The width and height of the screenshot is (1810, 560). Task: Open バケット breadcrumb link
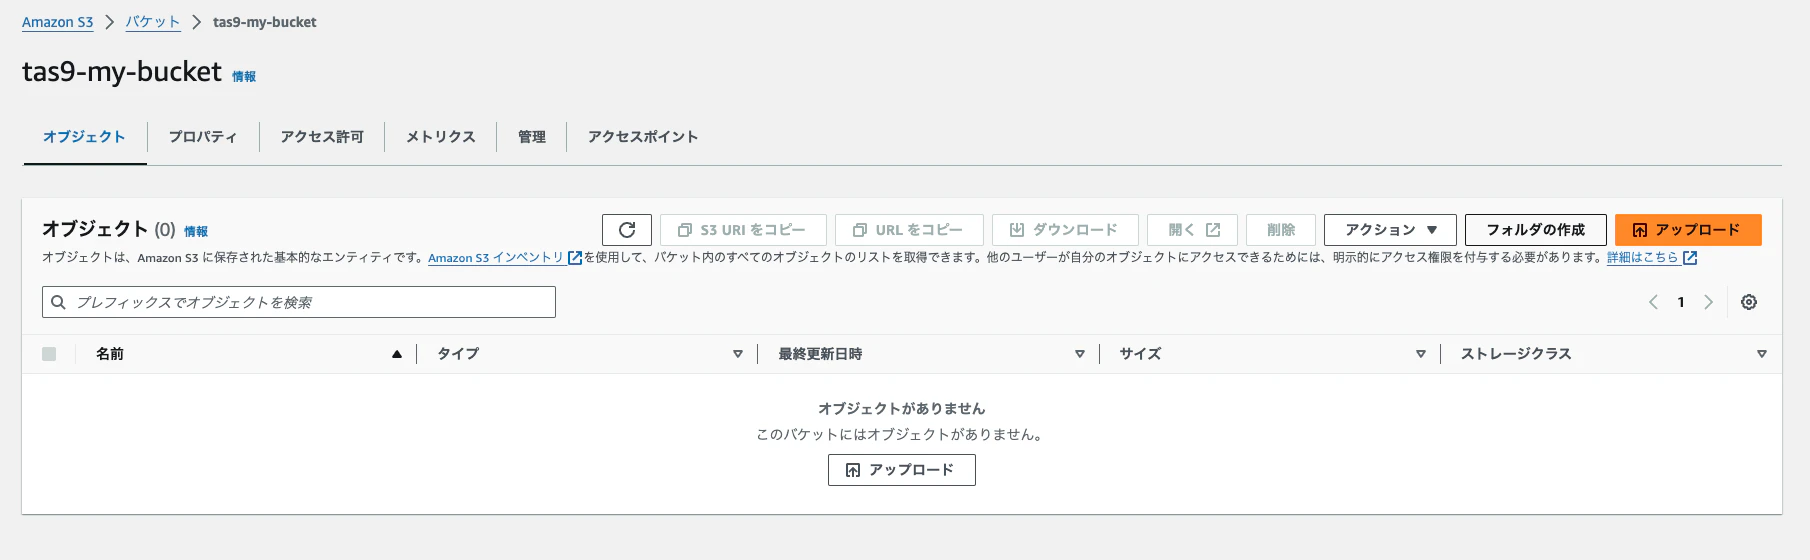click(x=153, y=22)
